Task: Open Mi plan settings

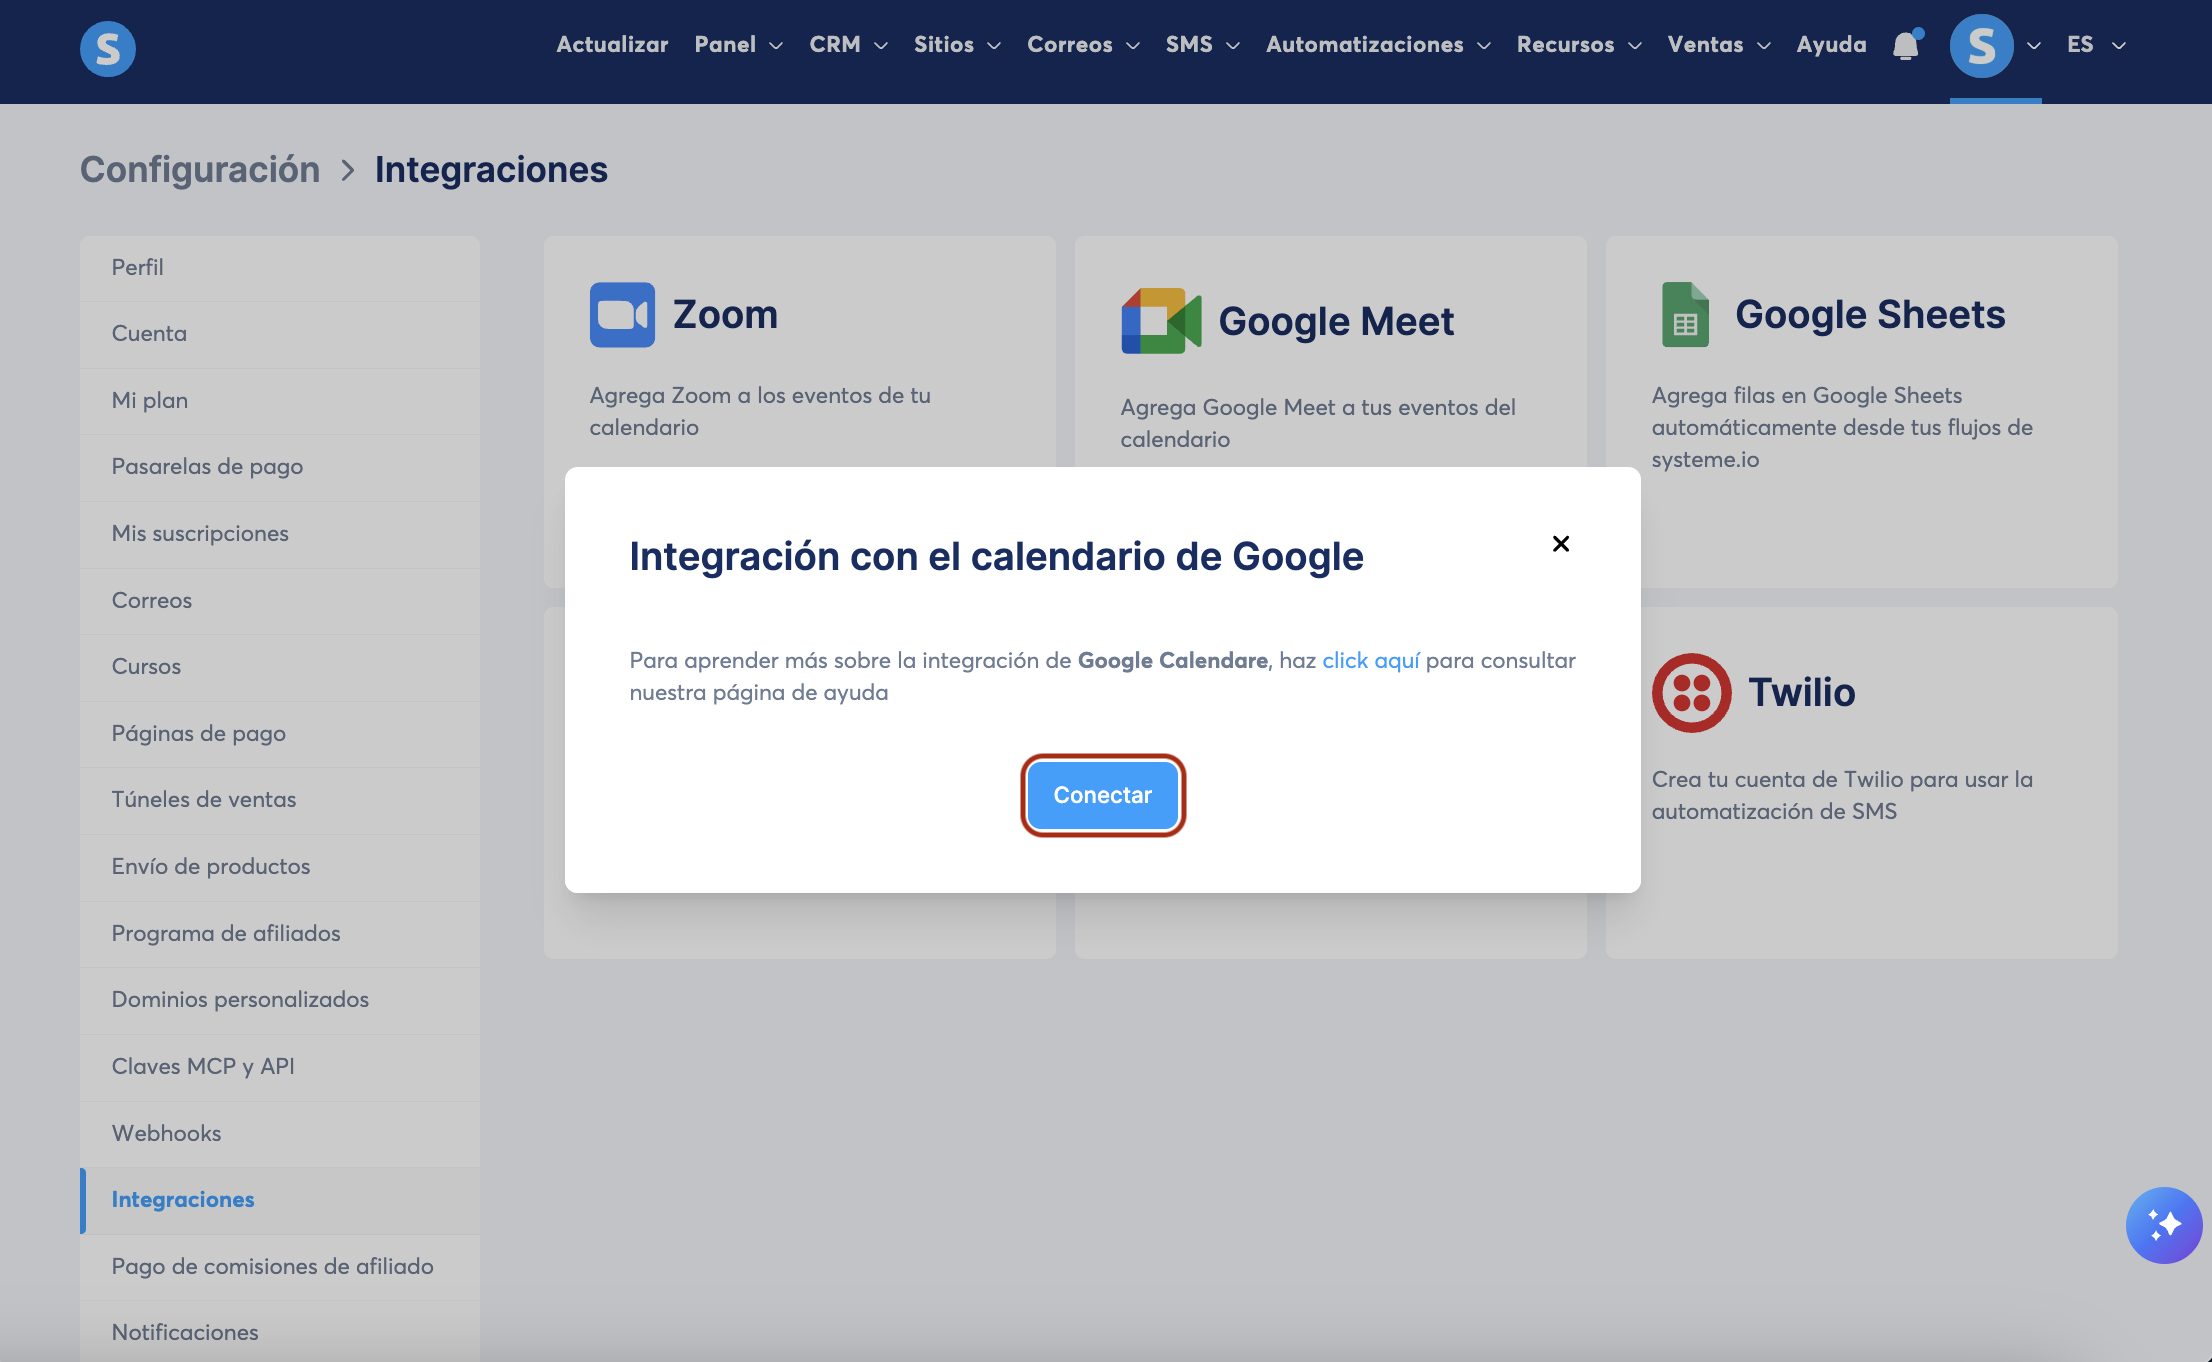Action: 280,400
